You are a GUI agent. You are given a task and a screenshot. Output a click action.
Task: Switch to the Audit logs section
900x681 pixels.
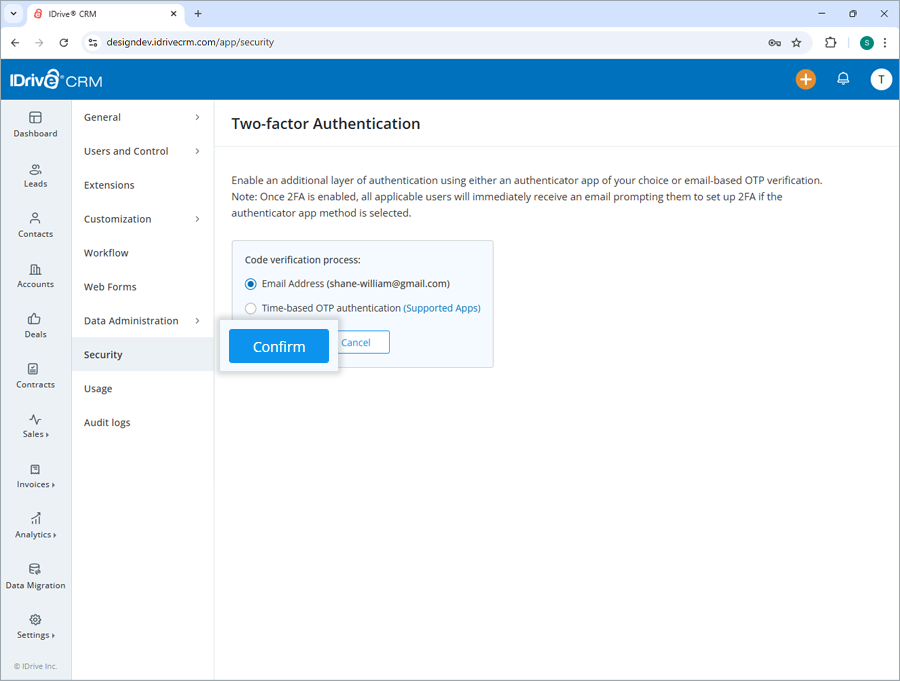tap(107, 422)
